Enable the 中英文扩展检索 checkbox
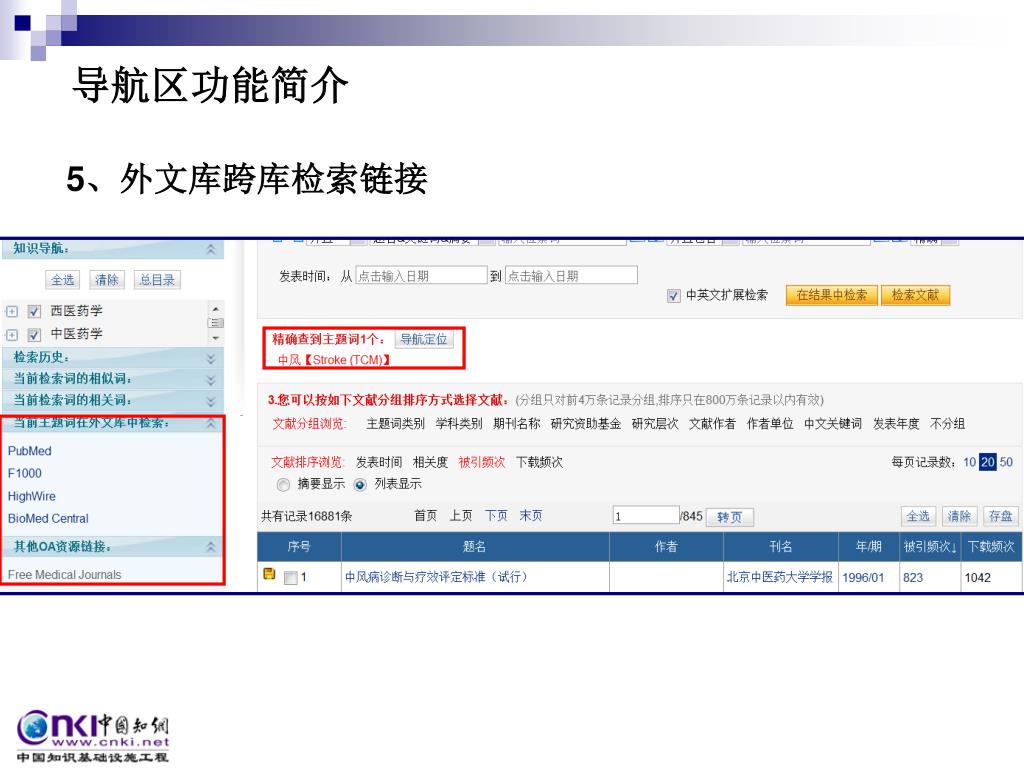1024x768 pixels. click(x=674, y=296)
